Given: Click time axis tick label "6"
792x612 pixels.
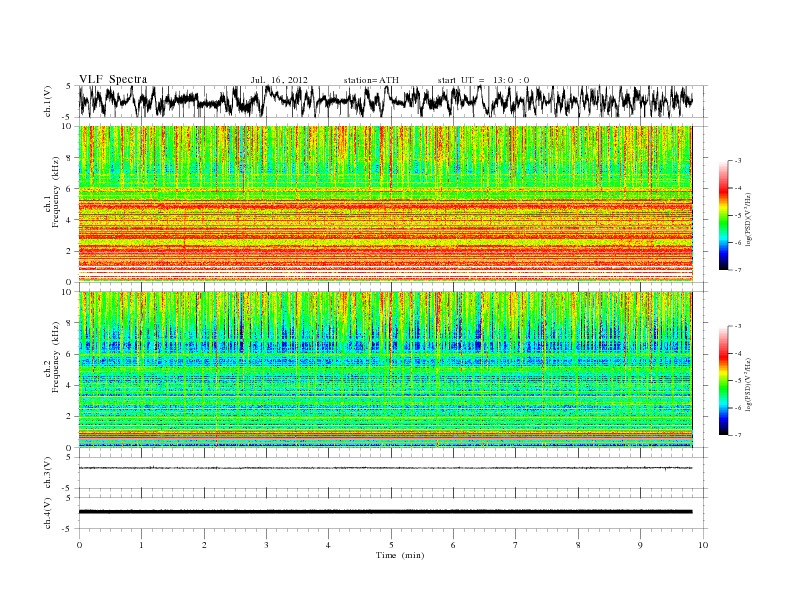Looking at the screenshot, I should [453, 545].
